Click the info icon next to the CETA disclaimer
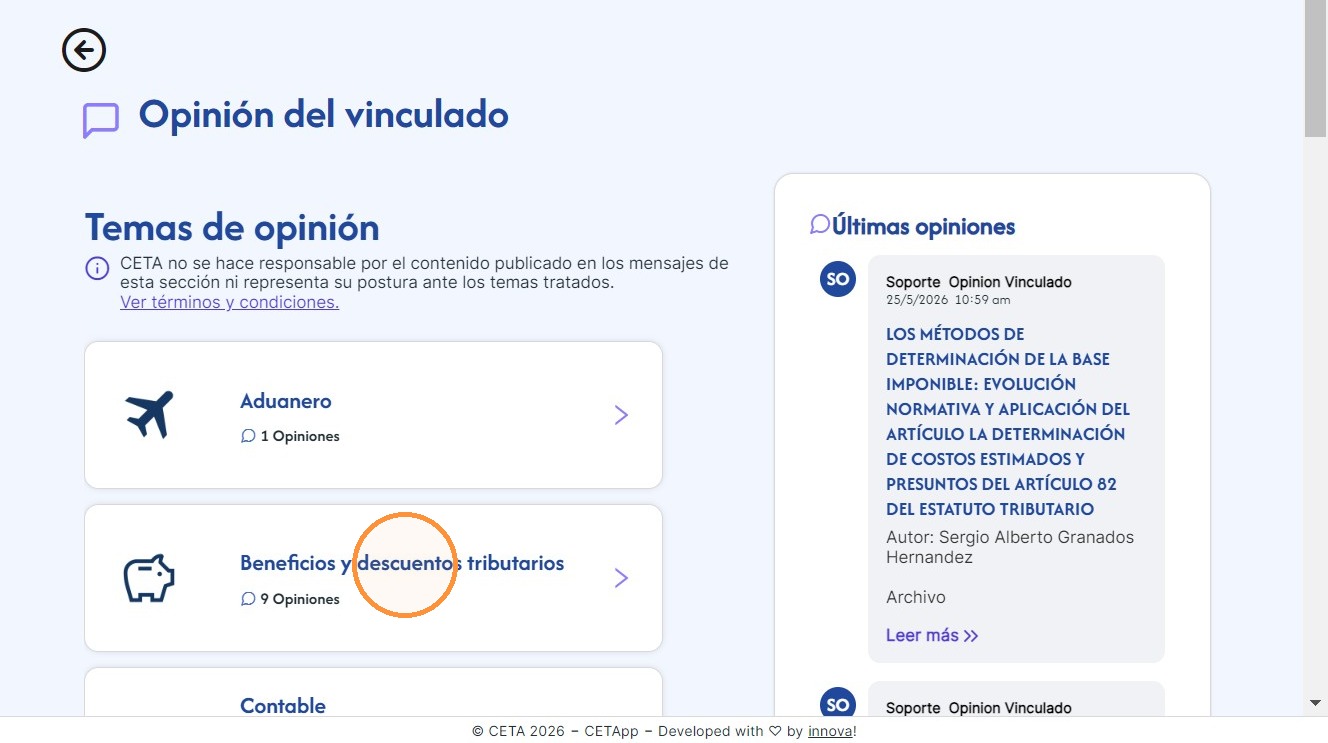Screen dimensions: 1328x743 coord(97,268)
